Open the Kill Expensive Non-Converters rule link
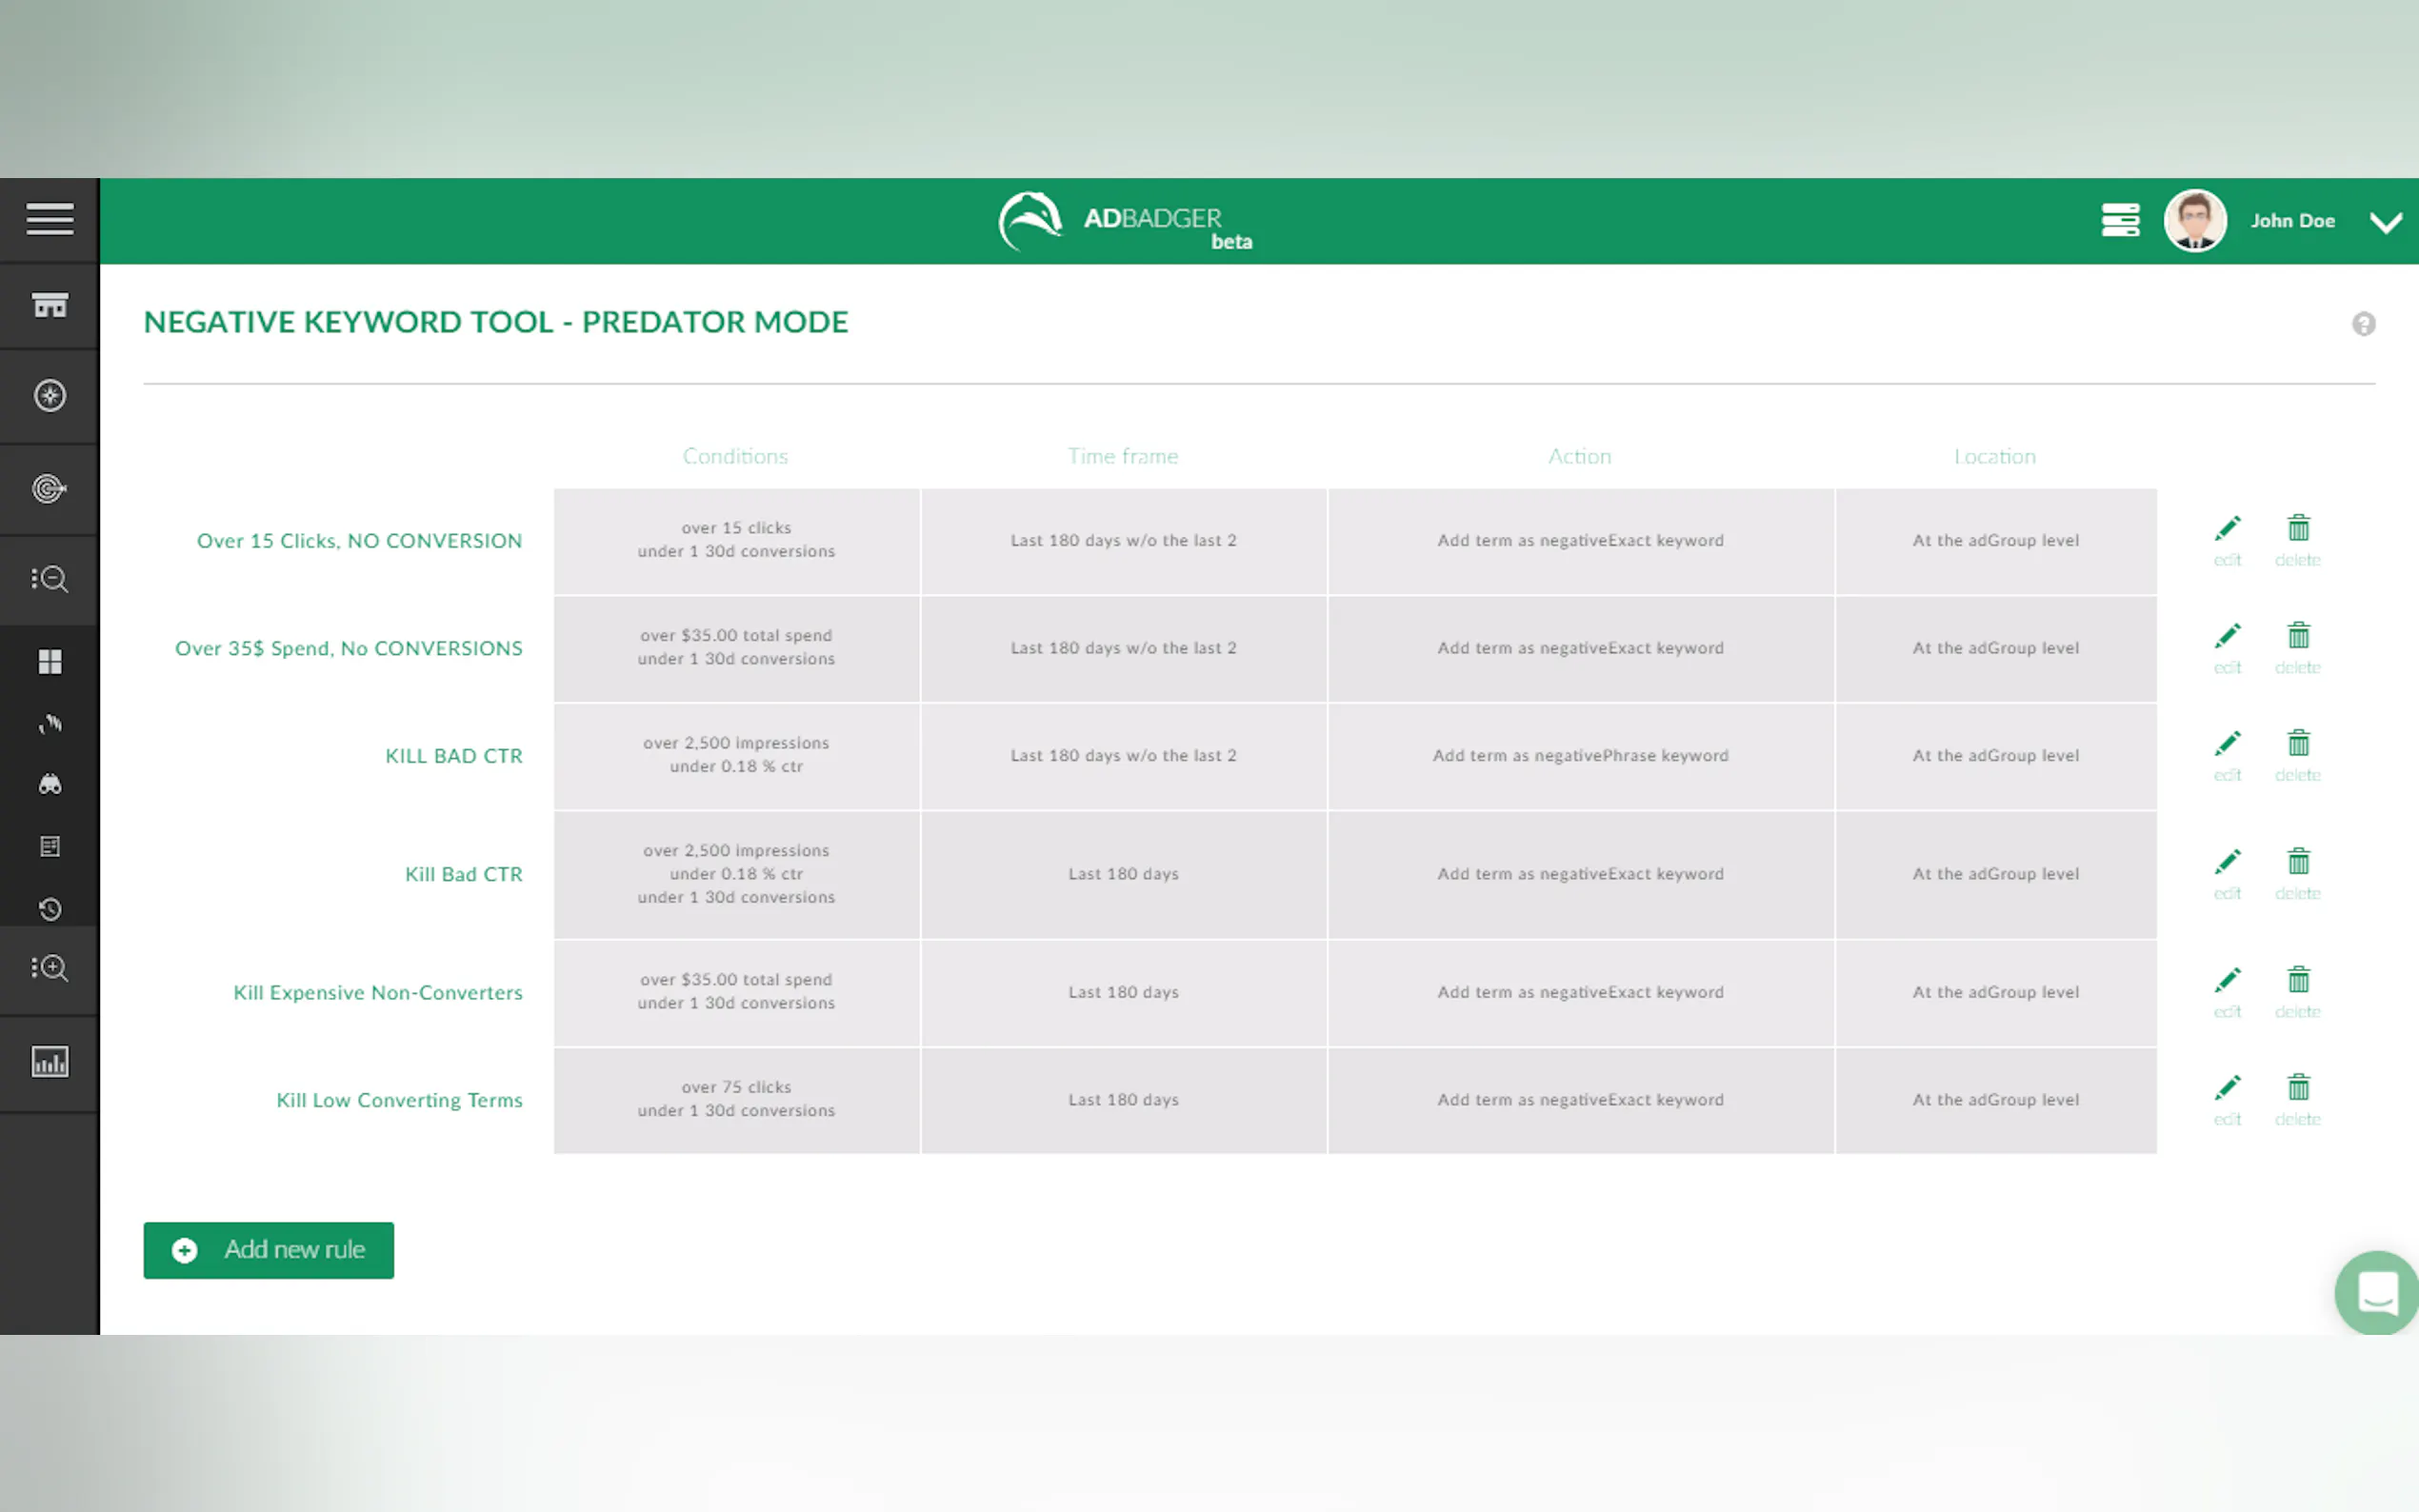2419x1512 pixels. [377, 992]
